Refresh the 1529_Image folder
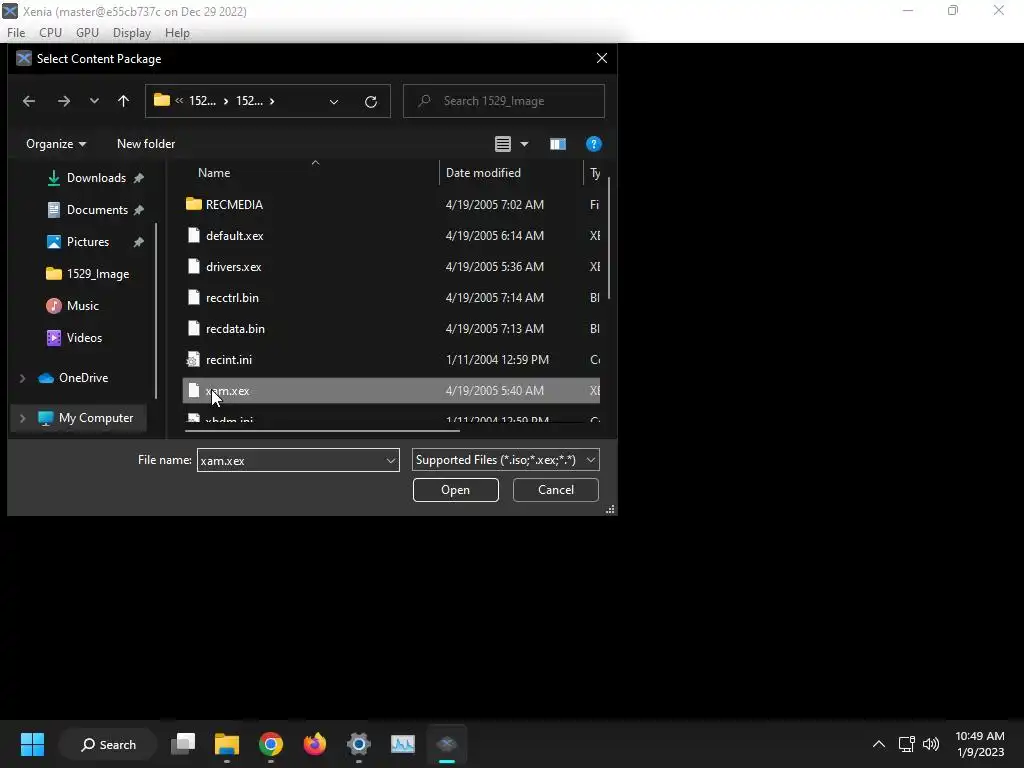Image resolution: width=1024 pixels, height=768 pixels. tap(371, 102)
